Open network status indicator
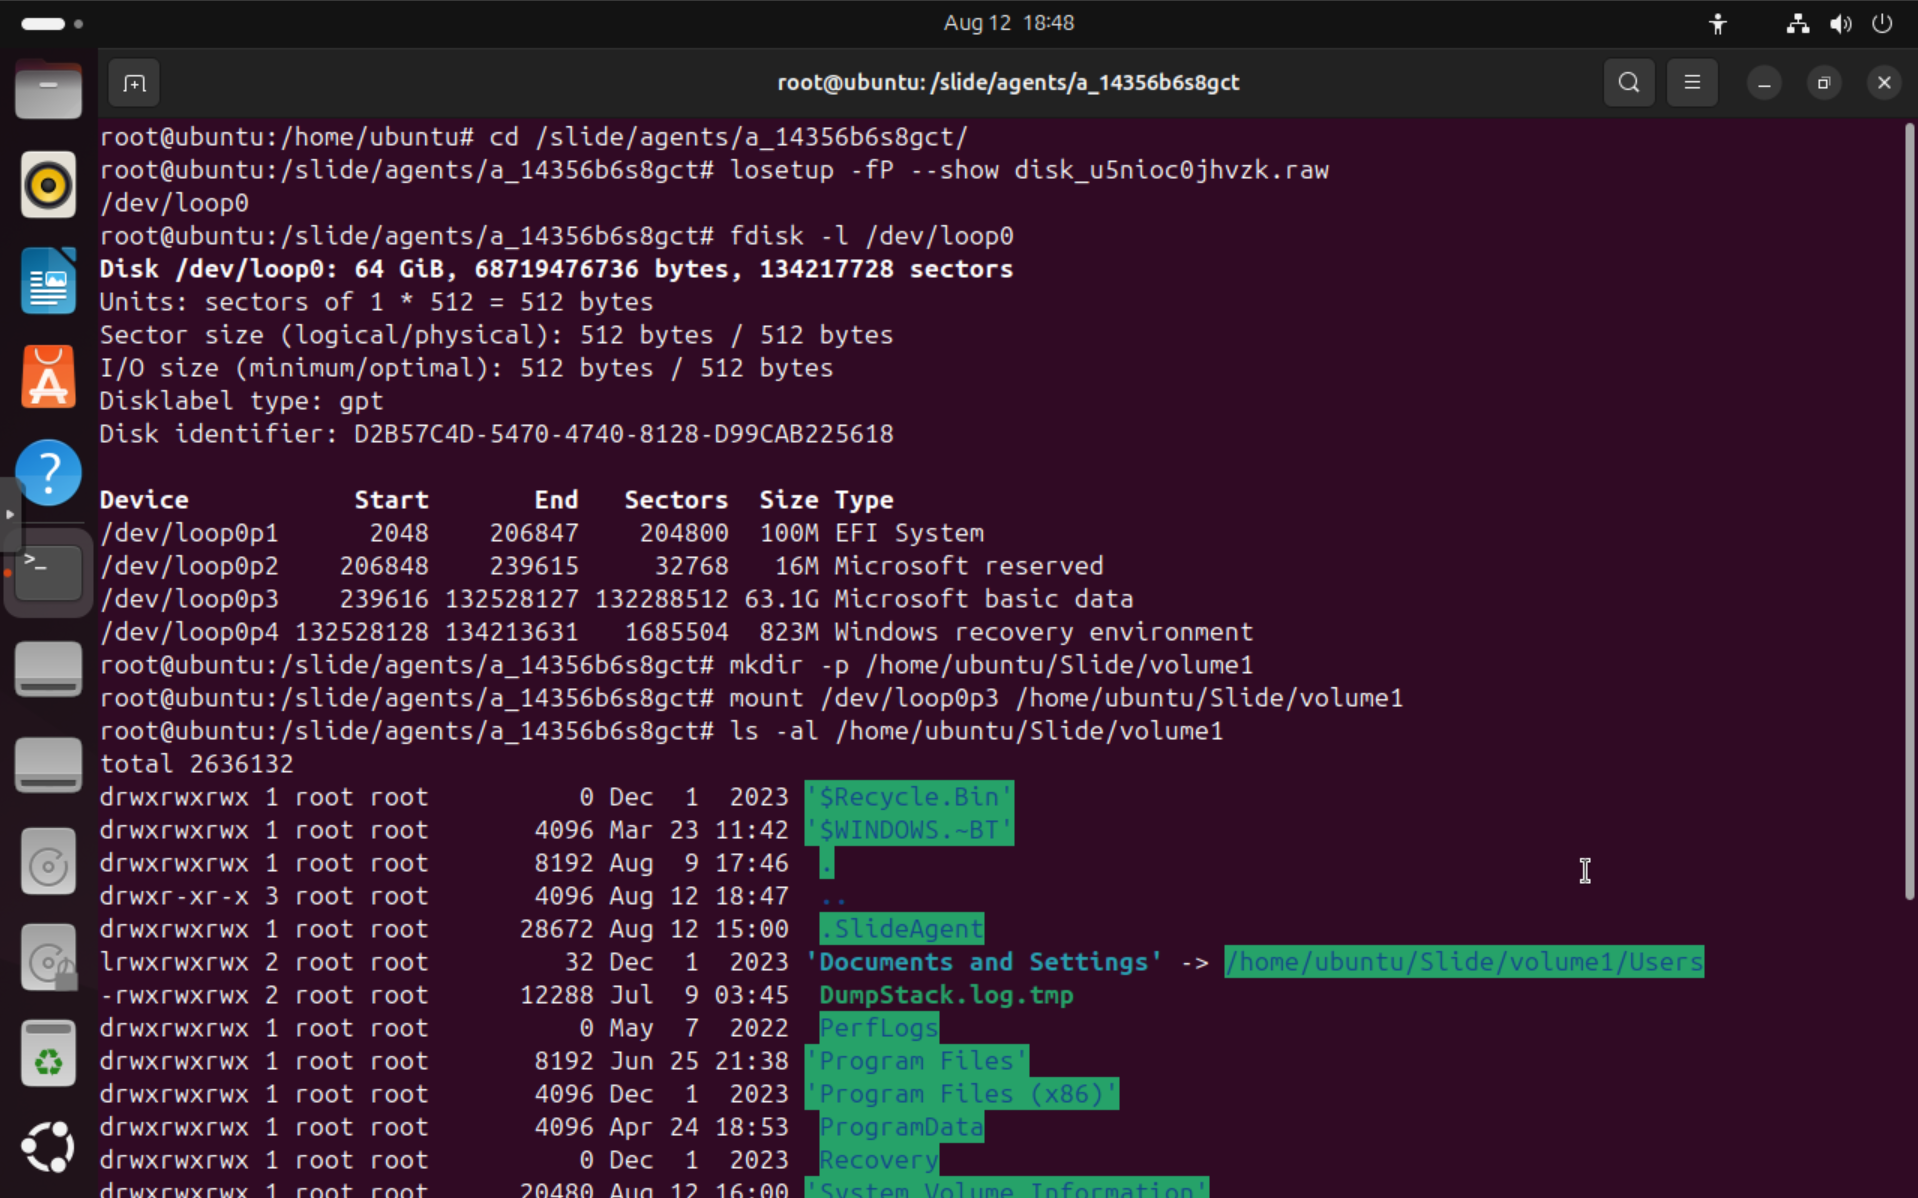 (x=1797, y=23)
